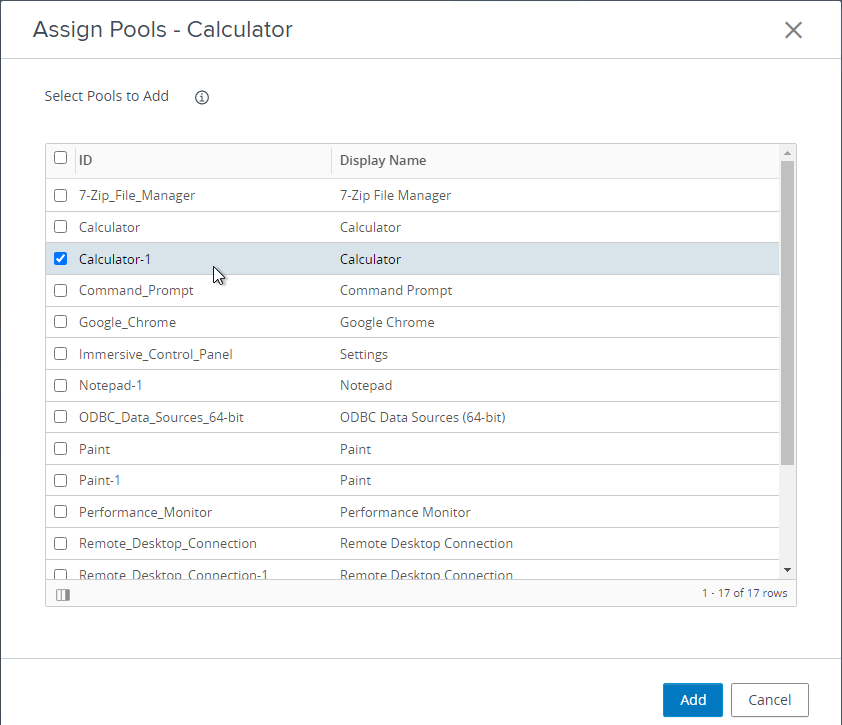Image resolution: width=842 pixels, height=725 pixels.
Task: Click the info icon beside Select Pools to Add
Action: click(202, 97)
